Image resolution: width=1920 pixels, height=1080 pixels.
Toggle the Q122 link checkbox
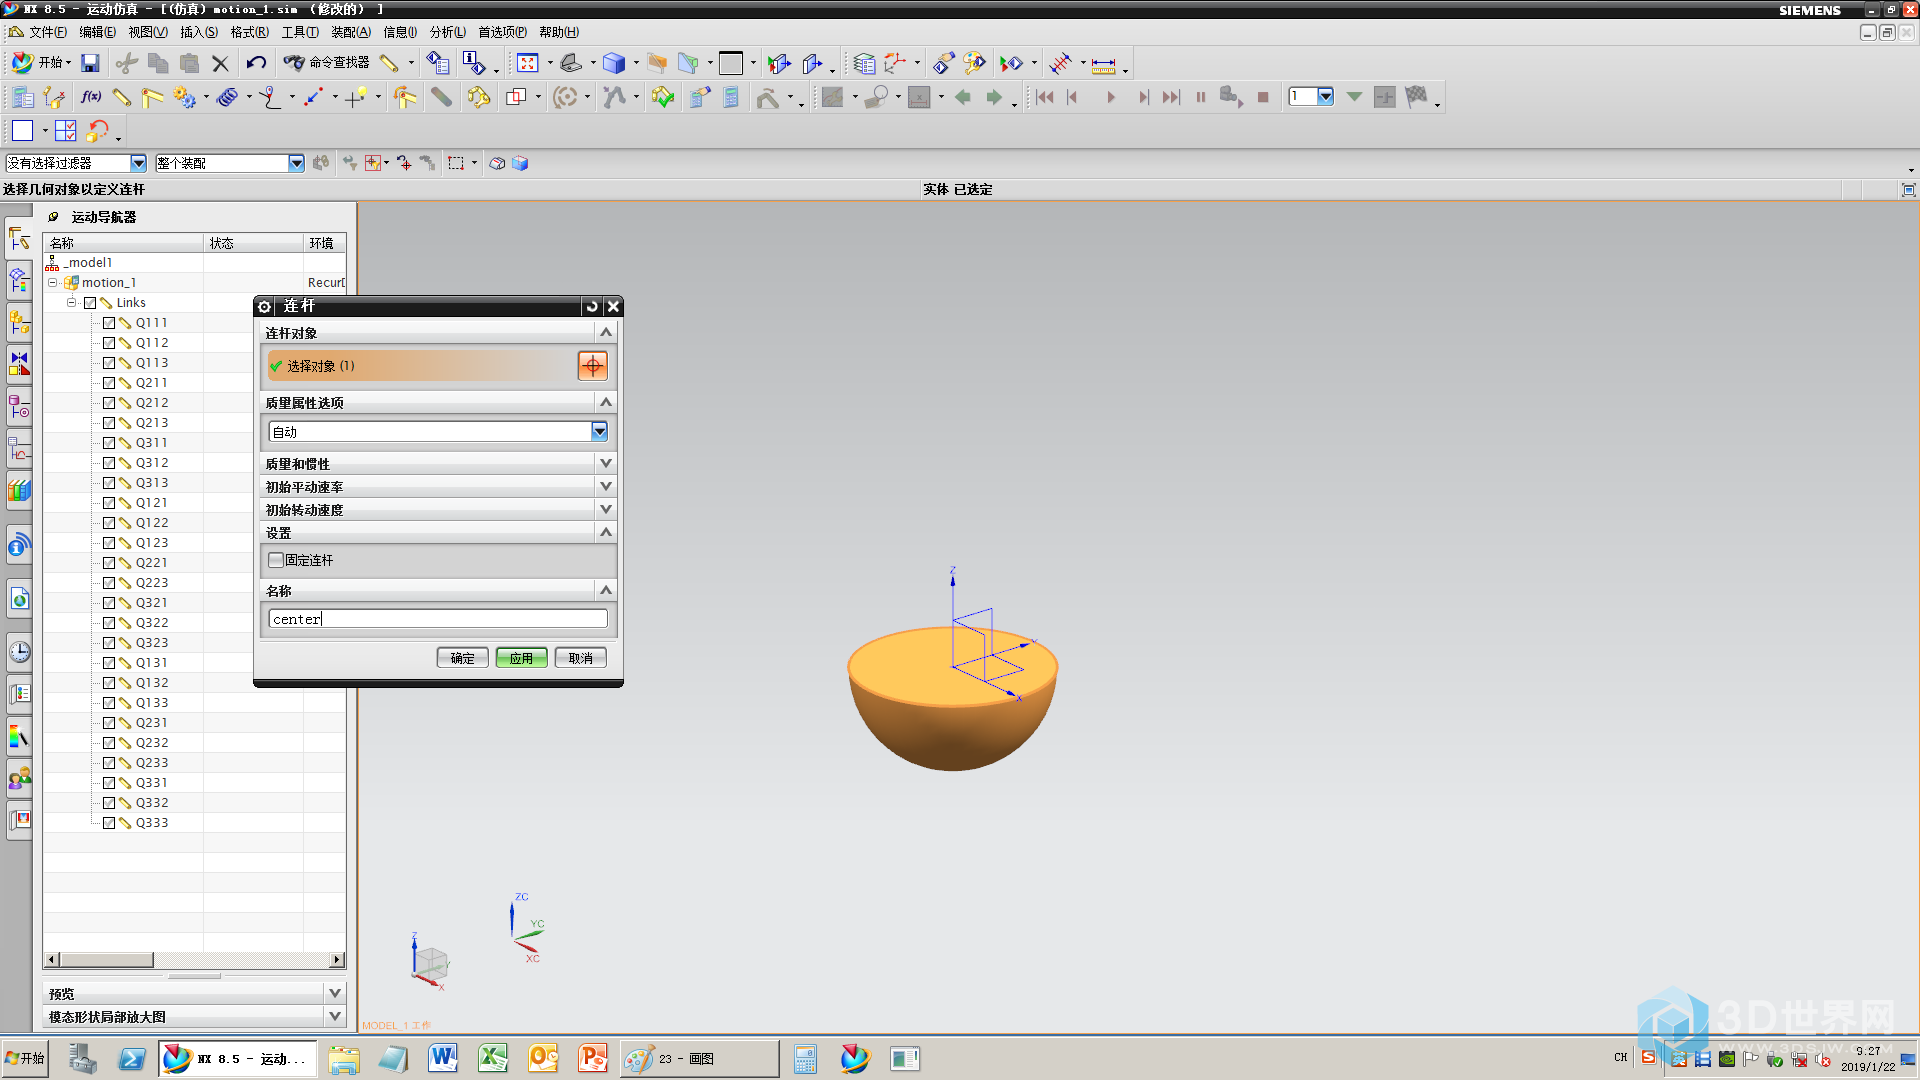point(109,523)
